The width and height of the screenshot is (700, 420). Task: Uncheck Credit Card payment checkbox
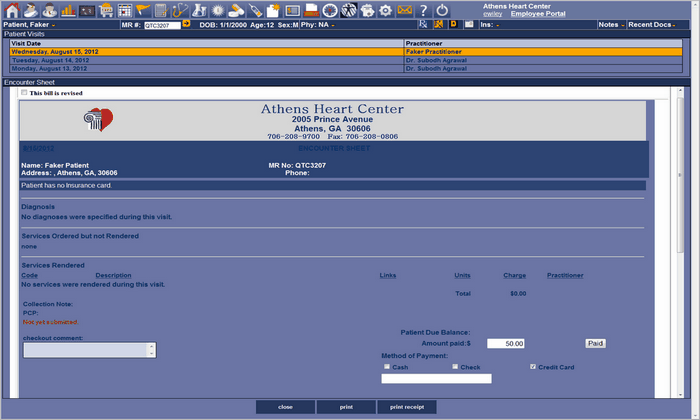click(533, 366)
